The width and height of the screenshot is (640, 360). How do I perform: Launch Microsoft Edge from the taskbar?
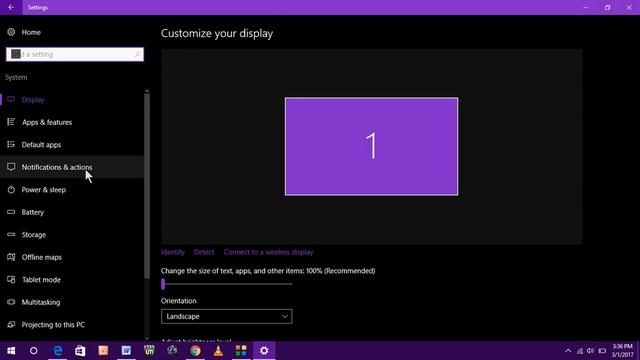click(58, 351)
